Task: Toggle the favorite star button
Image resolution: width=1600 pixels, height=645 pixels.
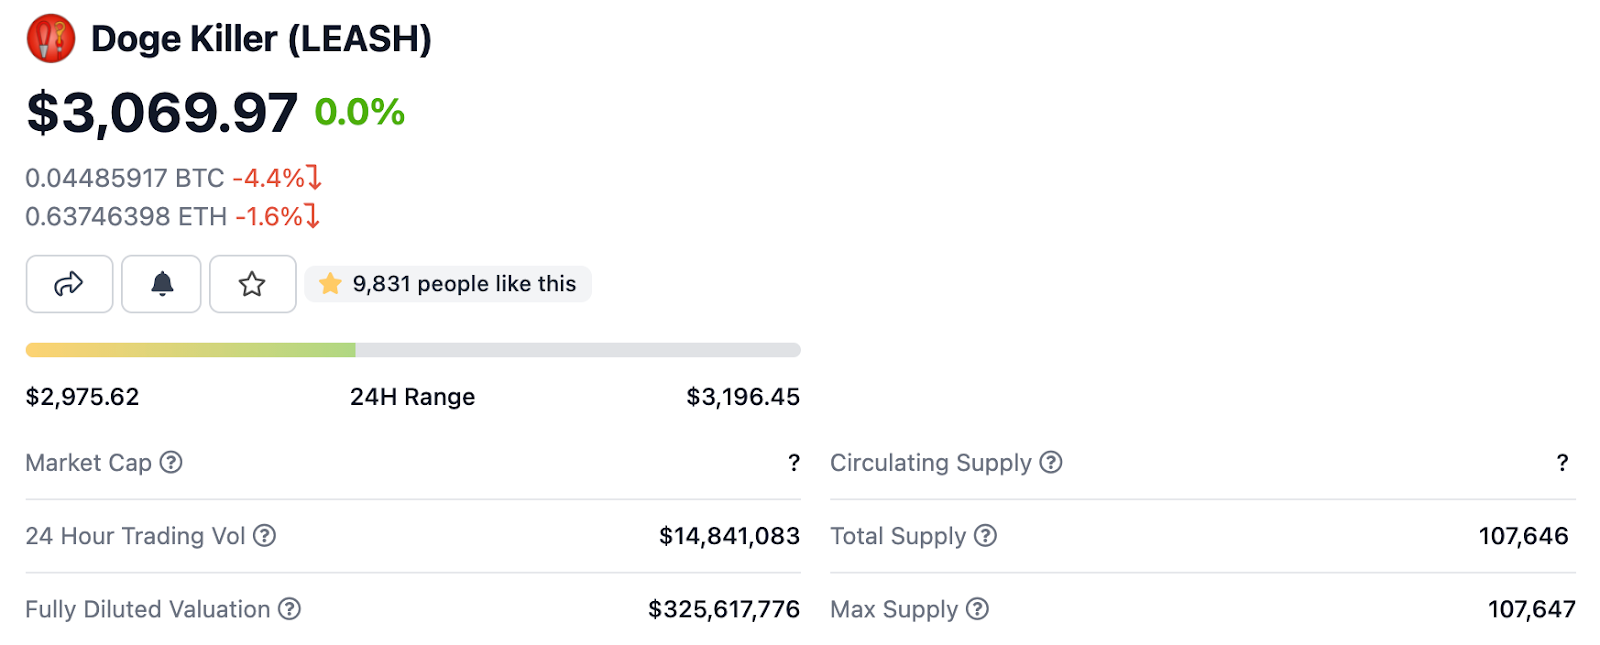Action: point(252,284)
